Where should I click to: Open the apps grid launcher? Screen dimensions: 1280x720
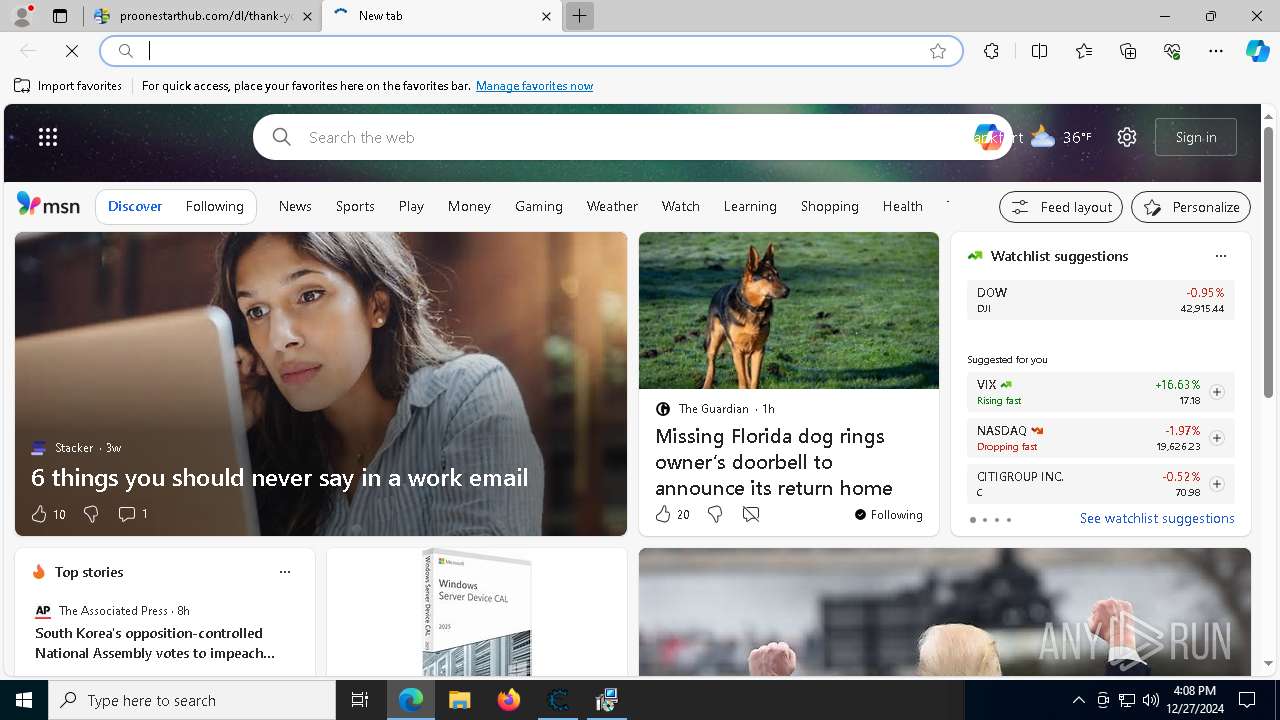48,137
